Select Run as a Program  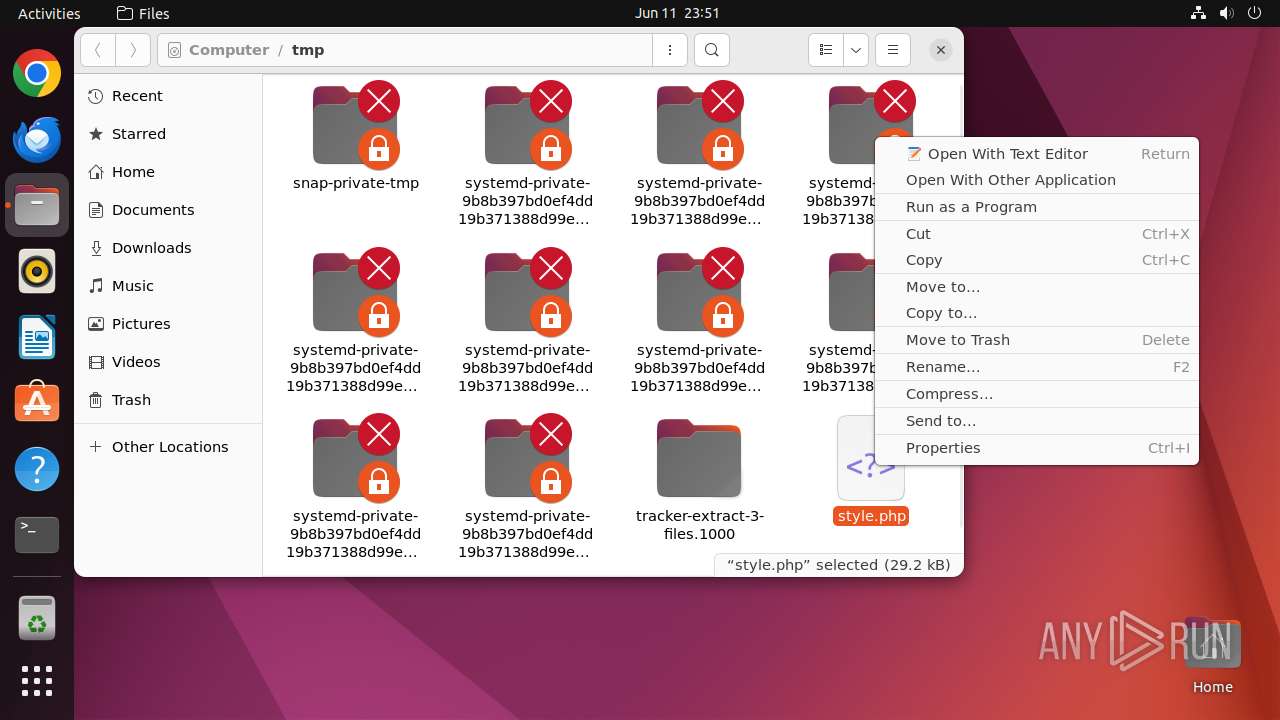(x=1037, y=207)
